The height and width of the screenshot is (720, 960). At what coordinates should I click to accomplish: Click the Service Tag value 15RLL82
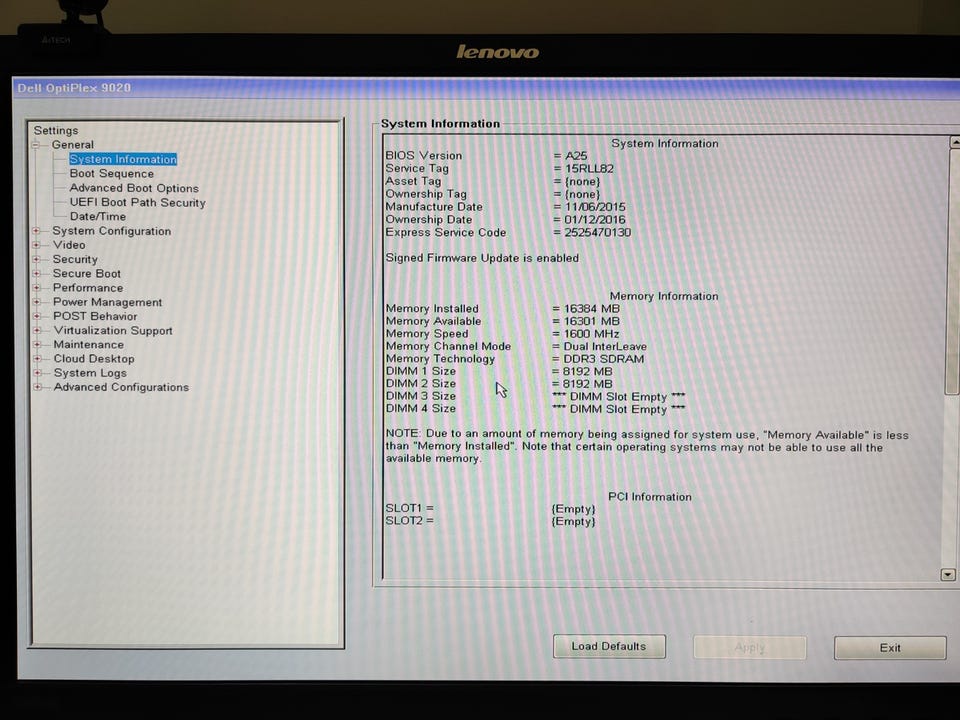(589, 168)
